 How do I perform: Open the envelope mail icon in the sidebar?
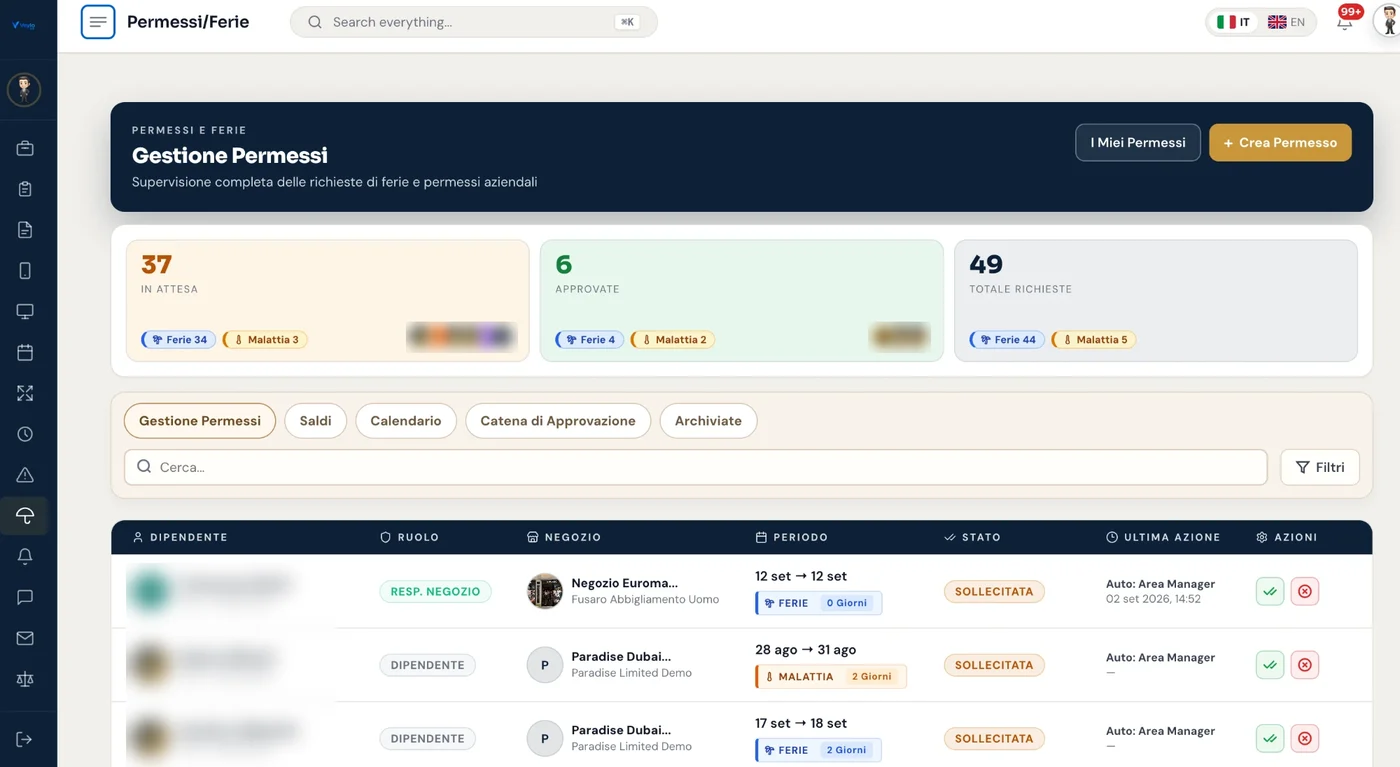coord(25,638)
